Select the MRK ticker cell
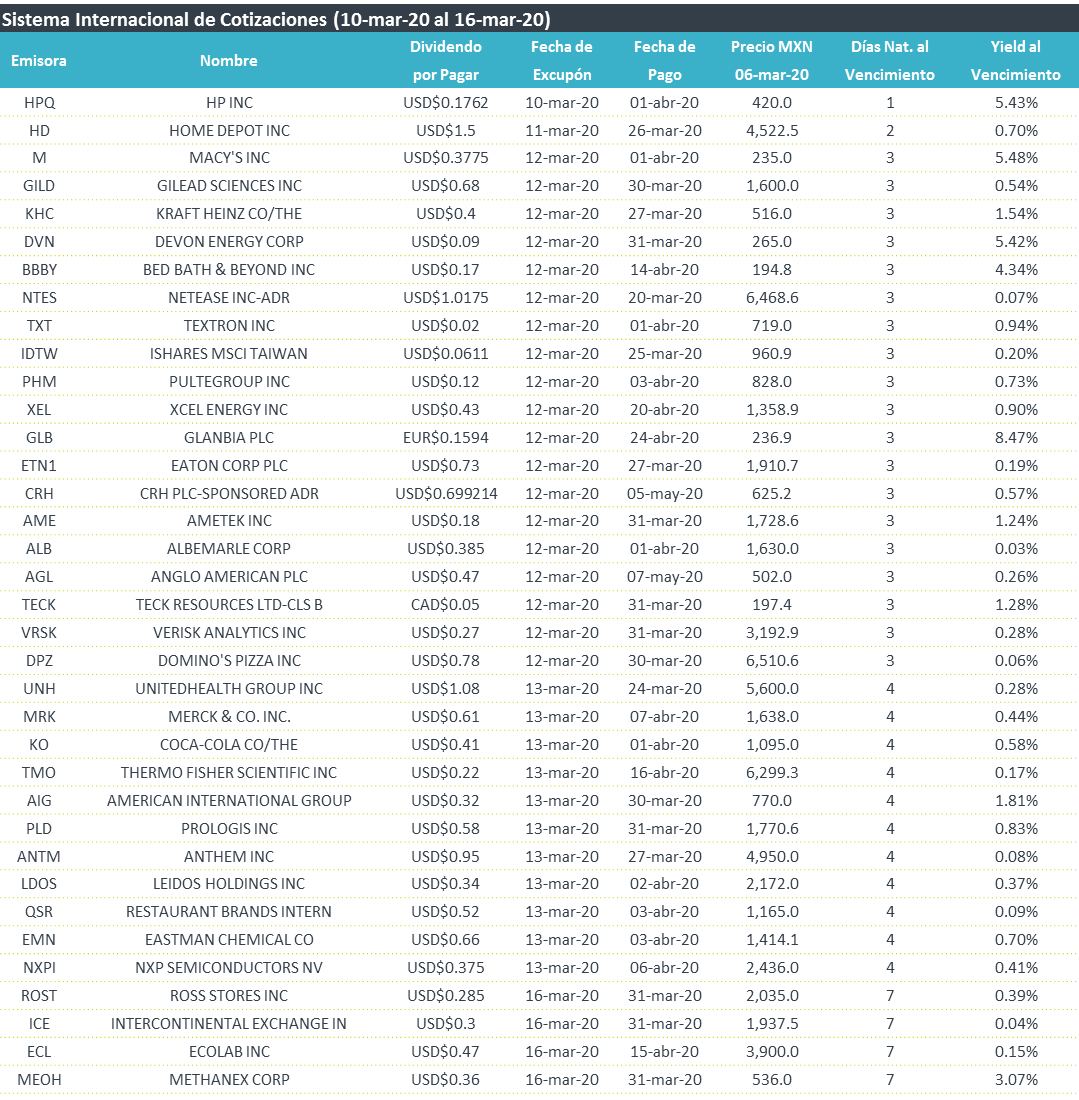This screenshot has width=1079, height=1100. point(39,717)
